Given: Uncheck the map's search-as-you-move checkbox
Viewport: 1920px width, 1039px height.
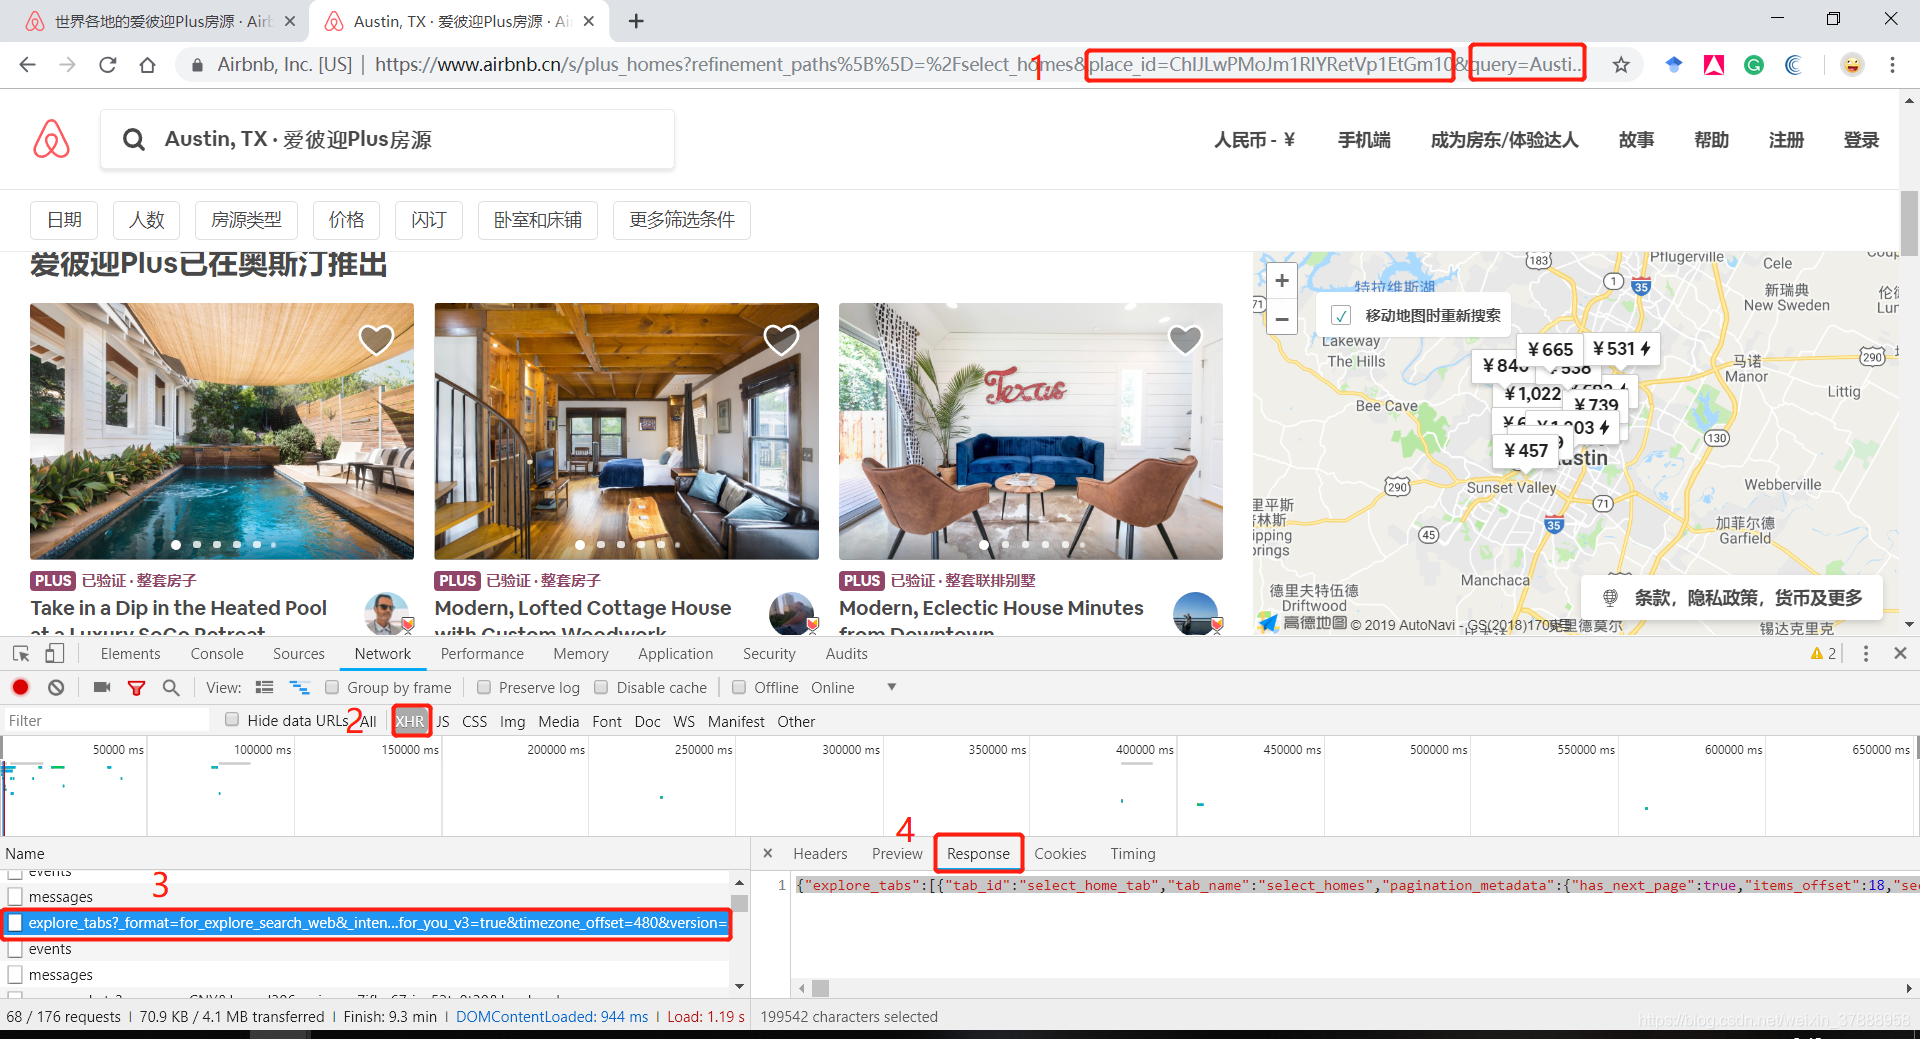Looking at the screenshot, I should [x=1341, y=316].
